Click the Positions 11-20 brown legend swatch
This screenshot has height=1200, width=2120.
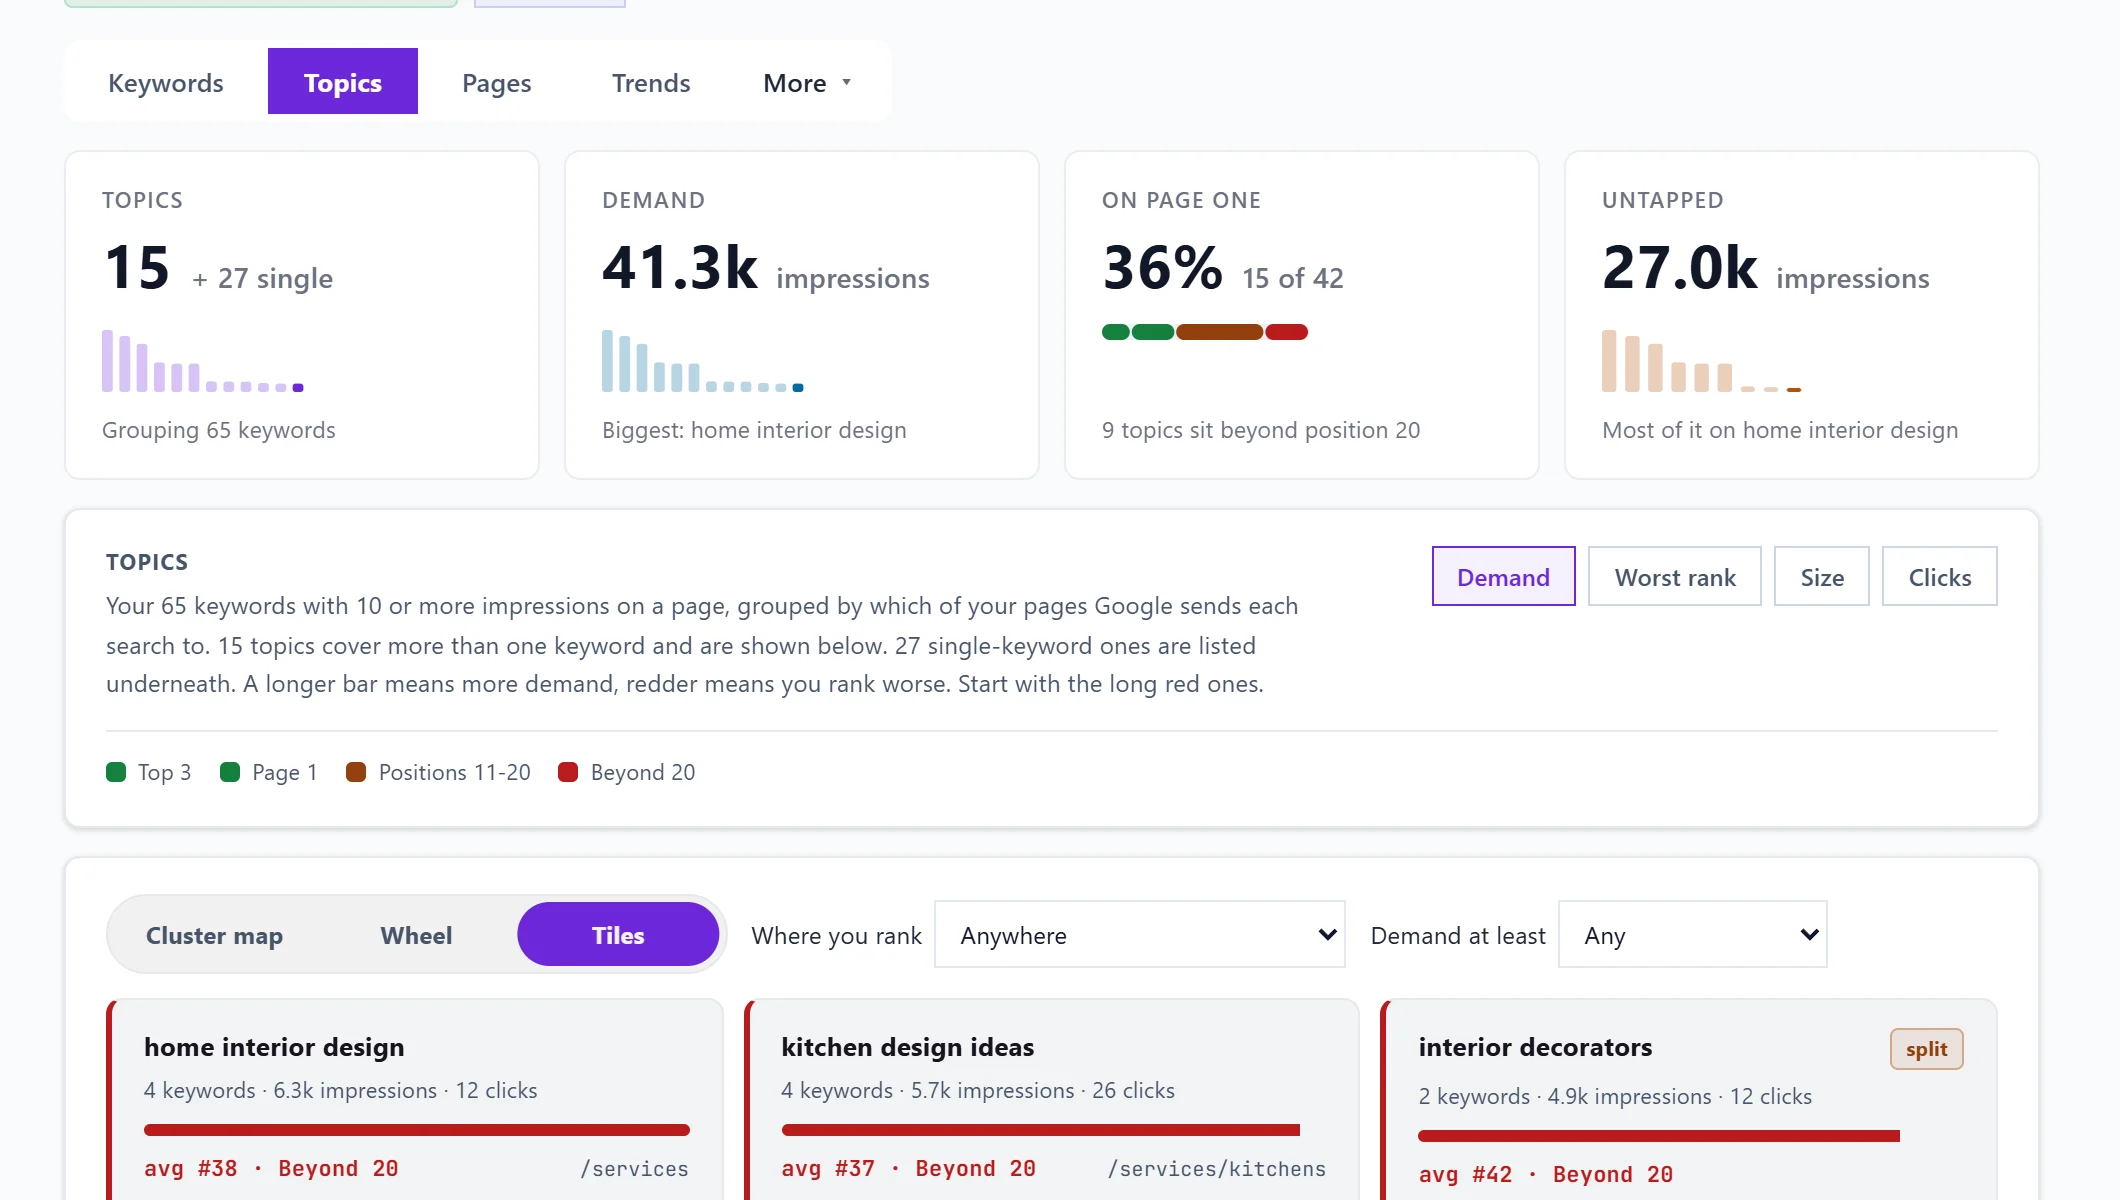click(356, 772)
